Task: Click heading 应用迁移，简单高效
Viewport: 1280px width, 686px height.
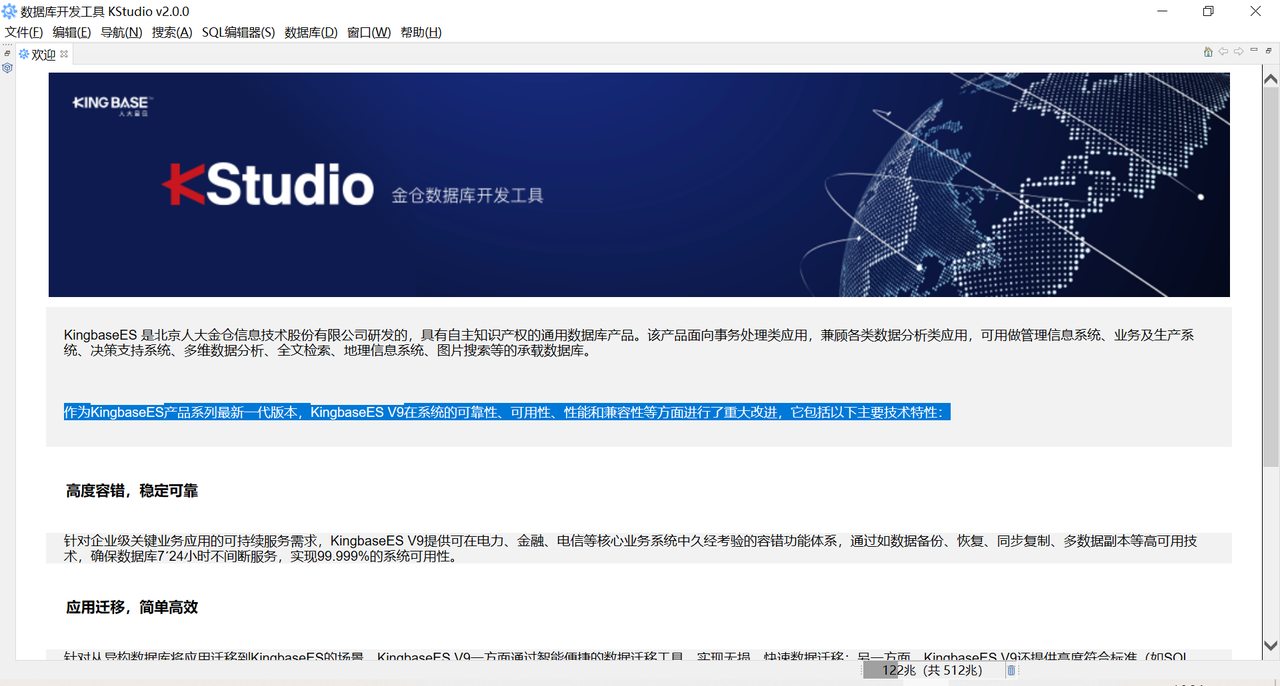Action: [x=132, y=607]
